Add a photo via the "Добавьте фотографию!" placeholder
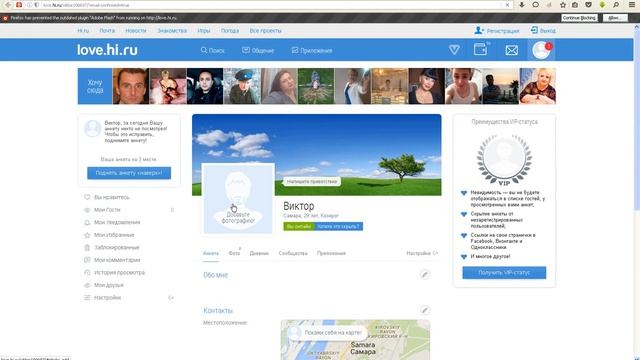 238,198
